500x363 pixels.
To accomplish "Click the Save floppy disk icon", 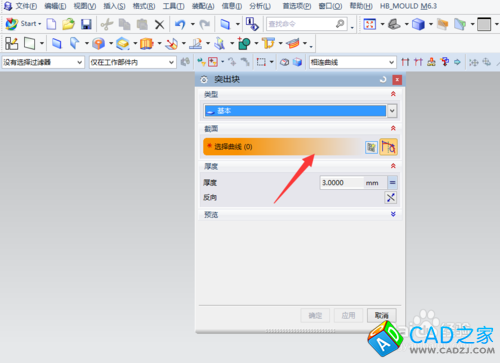I will point(86,24).
